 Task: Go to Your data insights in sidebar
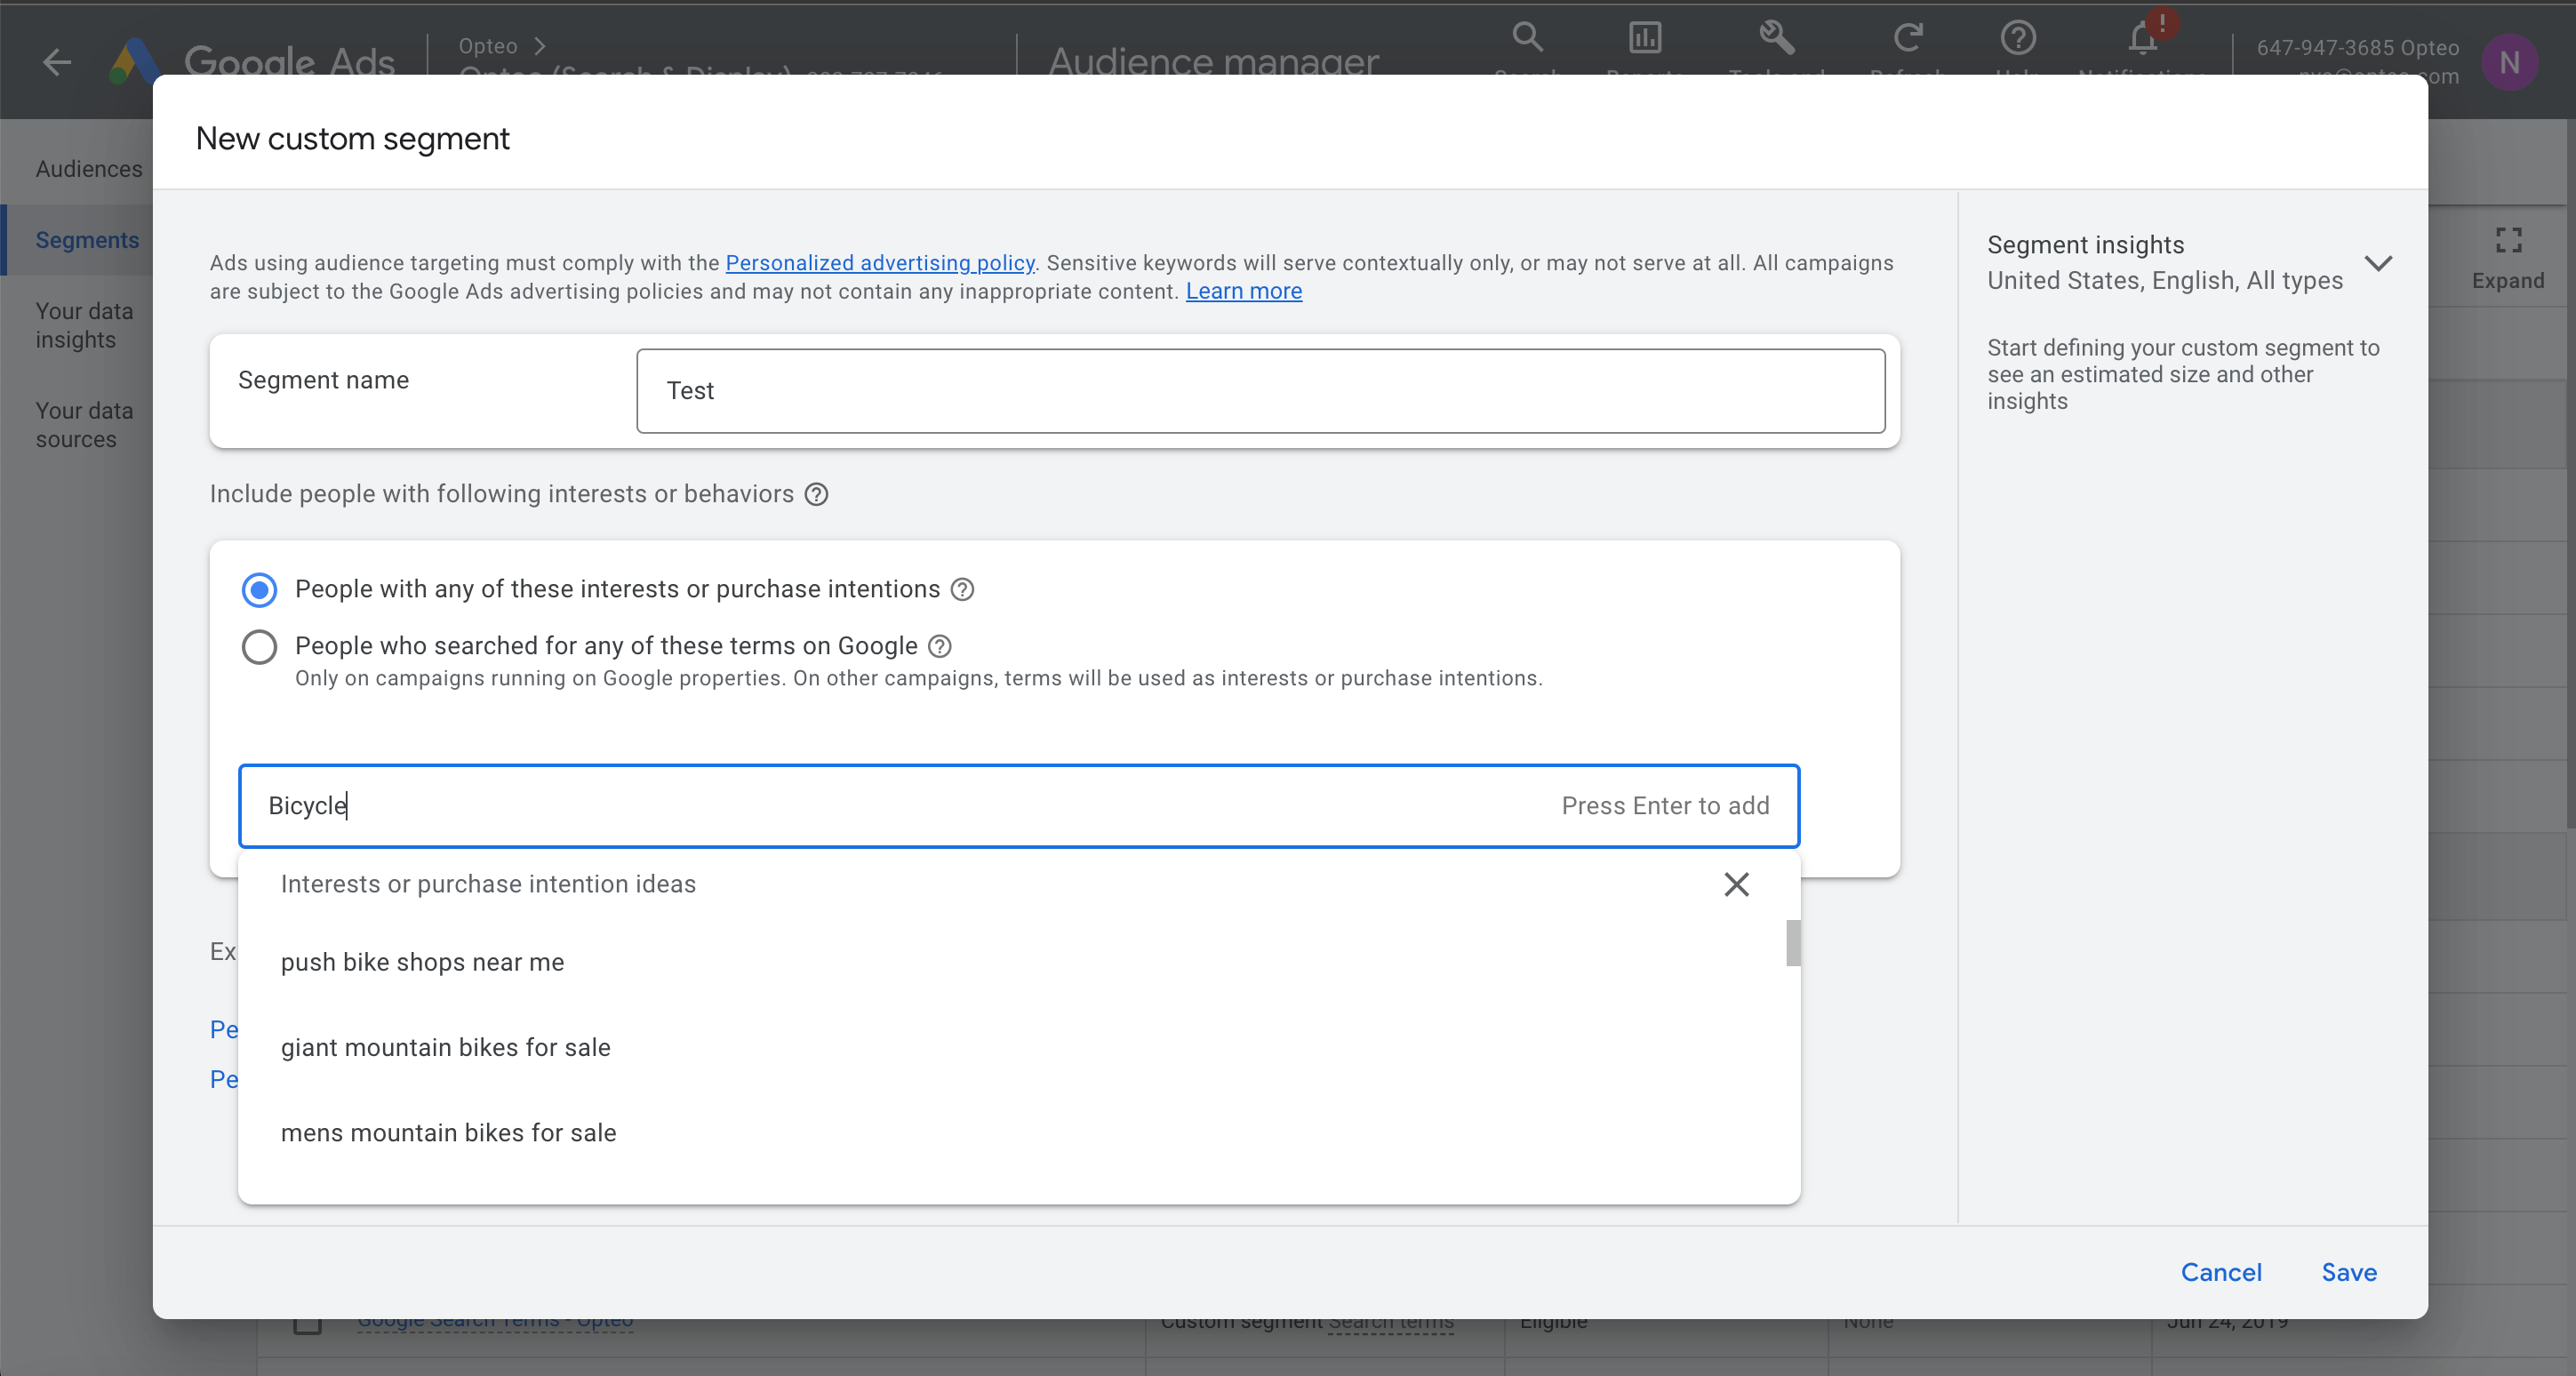click(84, 325)
